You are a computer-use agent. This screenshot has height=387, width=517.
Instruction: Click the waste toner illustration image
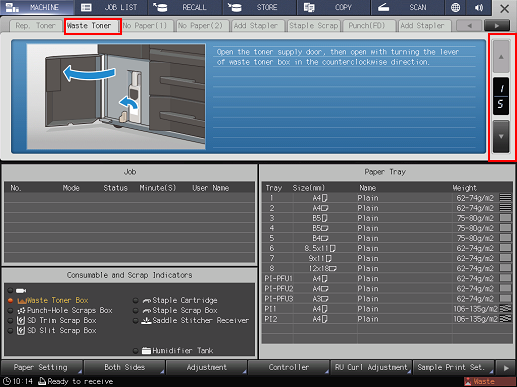pyautogui.click(x=116, y=96)
